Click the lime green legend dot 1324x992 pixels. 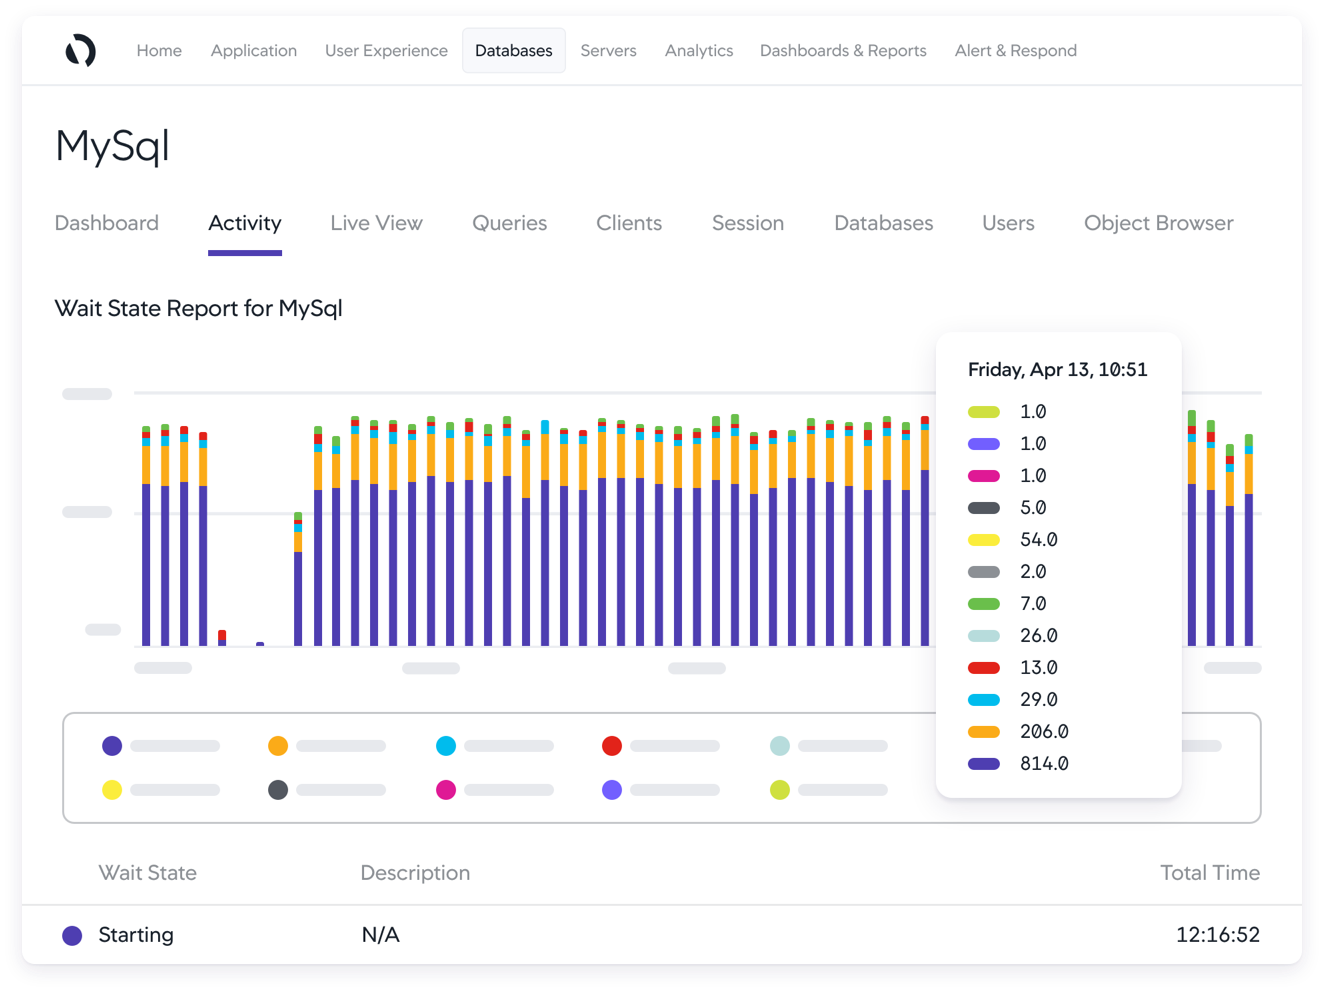[780, 790]
